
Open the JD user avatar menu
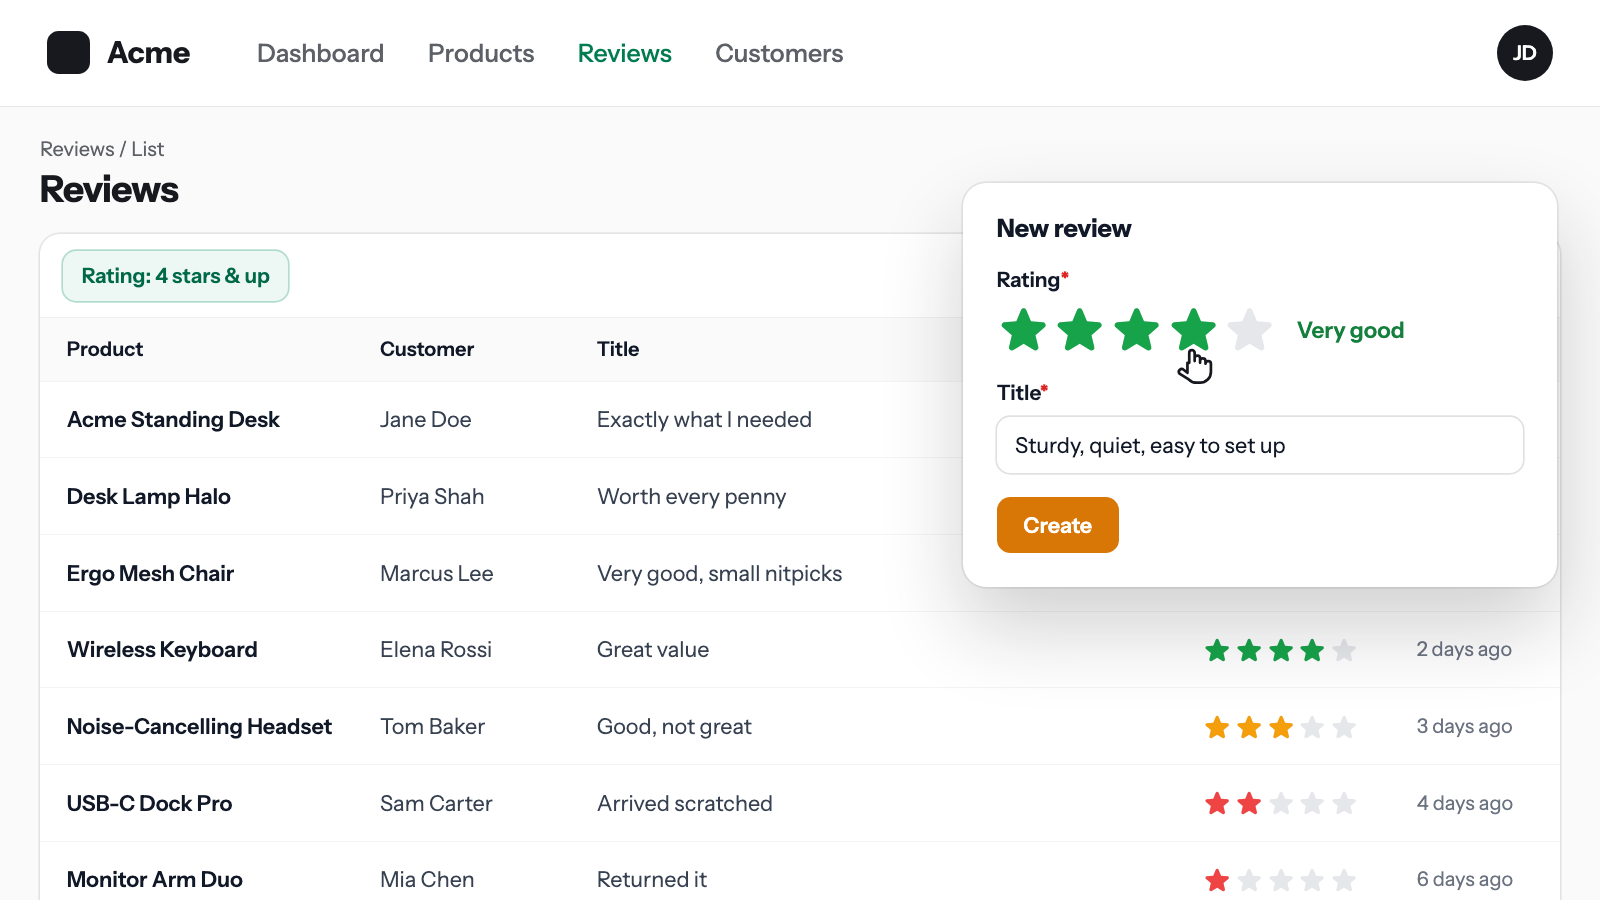1524,53
